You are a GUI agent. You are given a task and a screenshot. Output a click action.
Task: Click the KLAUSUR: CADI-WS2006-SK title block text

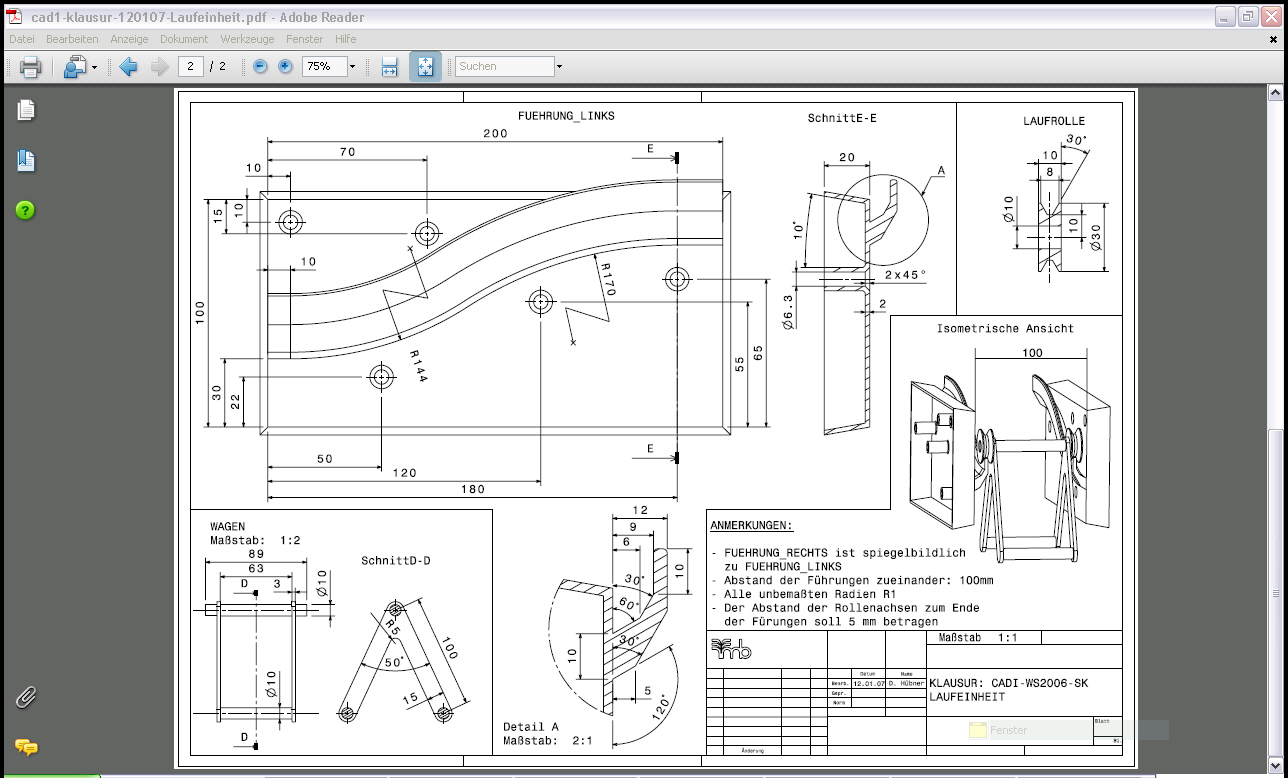[1008, 683]
